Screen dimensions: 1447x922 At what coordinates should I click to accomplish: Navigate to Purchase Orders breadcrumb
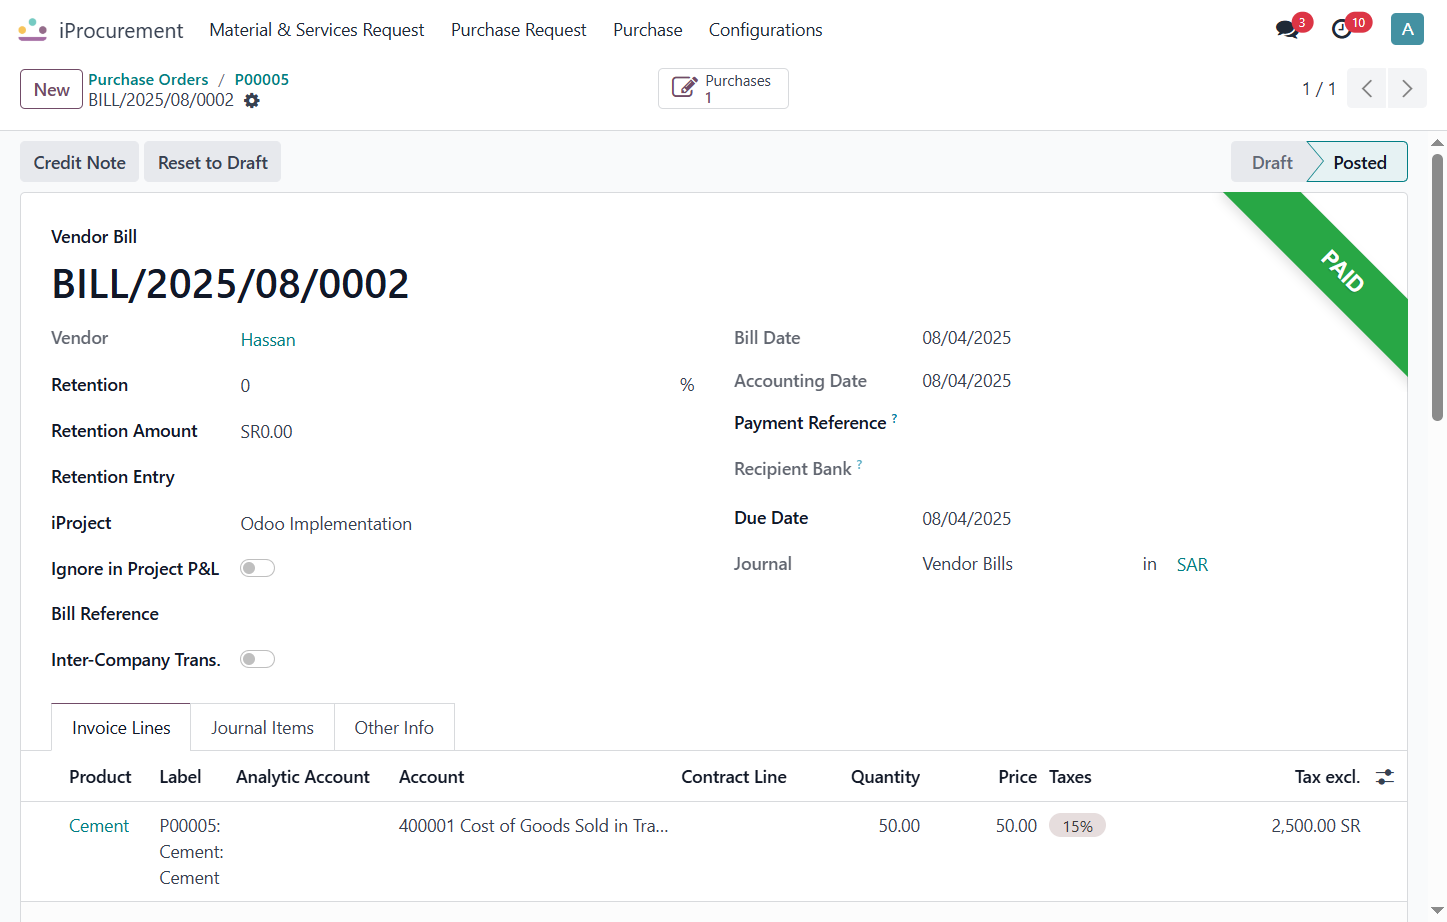tap(148, 79)
